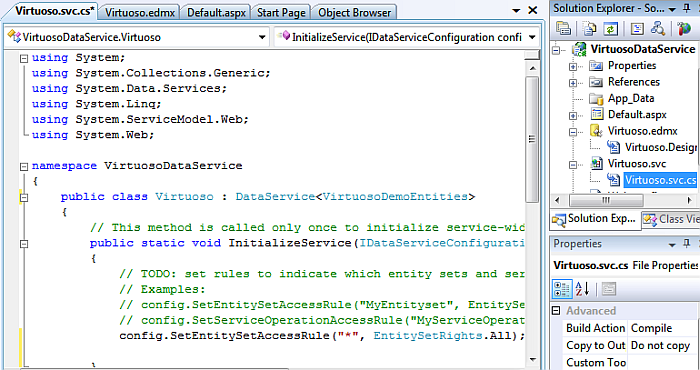Image resolution: width=700 pixels, height=370 pixels.
Task: Click VirtuosoDemoEntities in the class declaration
Action: (395, 197)
